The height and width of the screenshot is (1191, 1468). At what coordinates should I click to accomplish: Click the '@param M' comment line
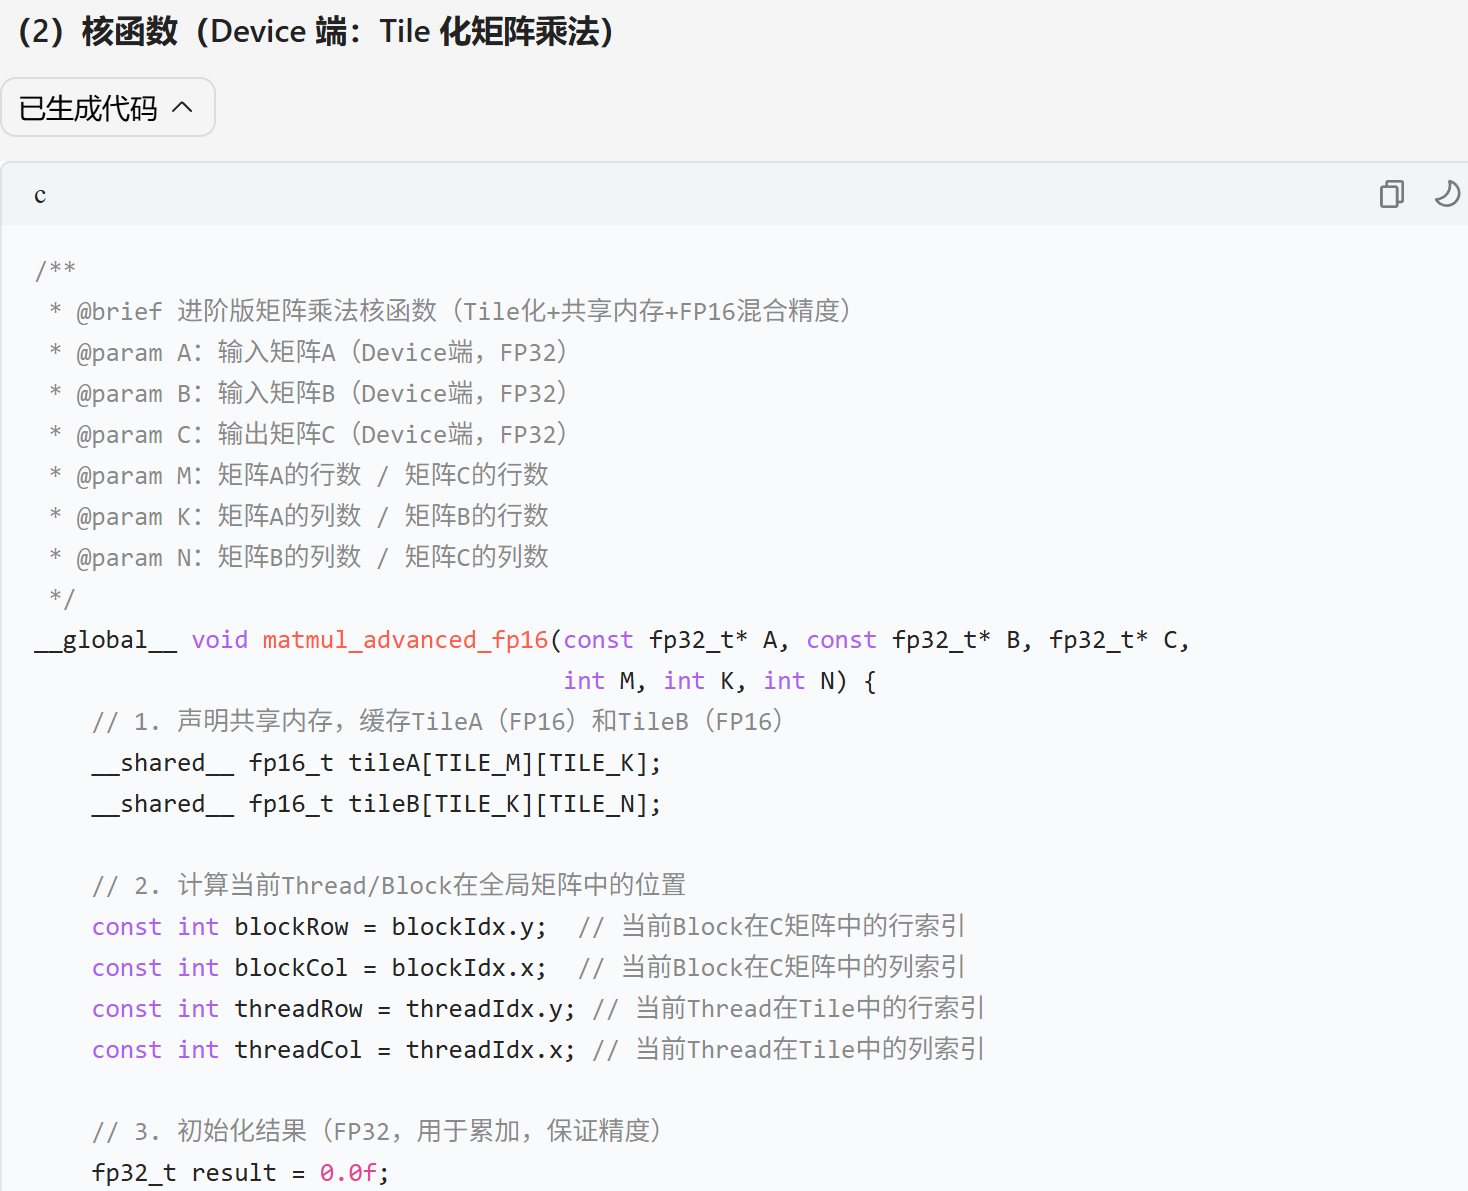point(299,475)
